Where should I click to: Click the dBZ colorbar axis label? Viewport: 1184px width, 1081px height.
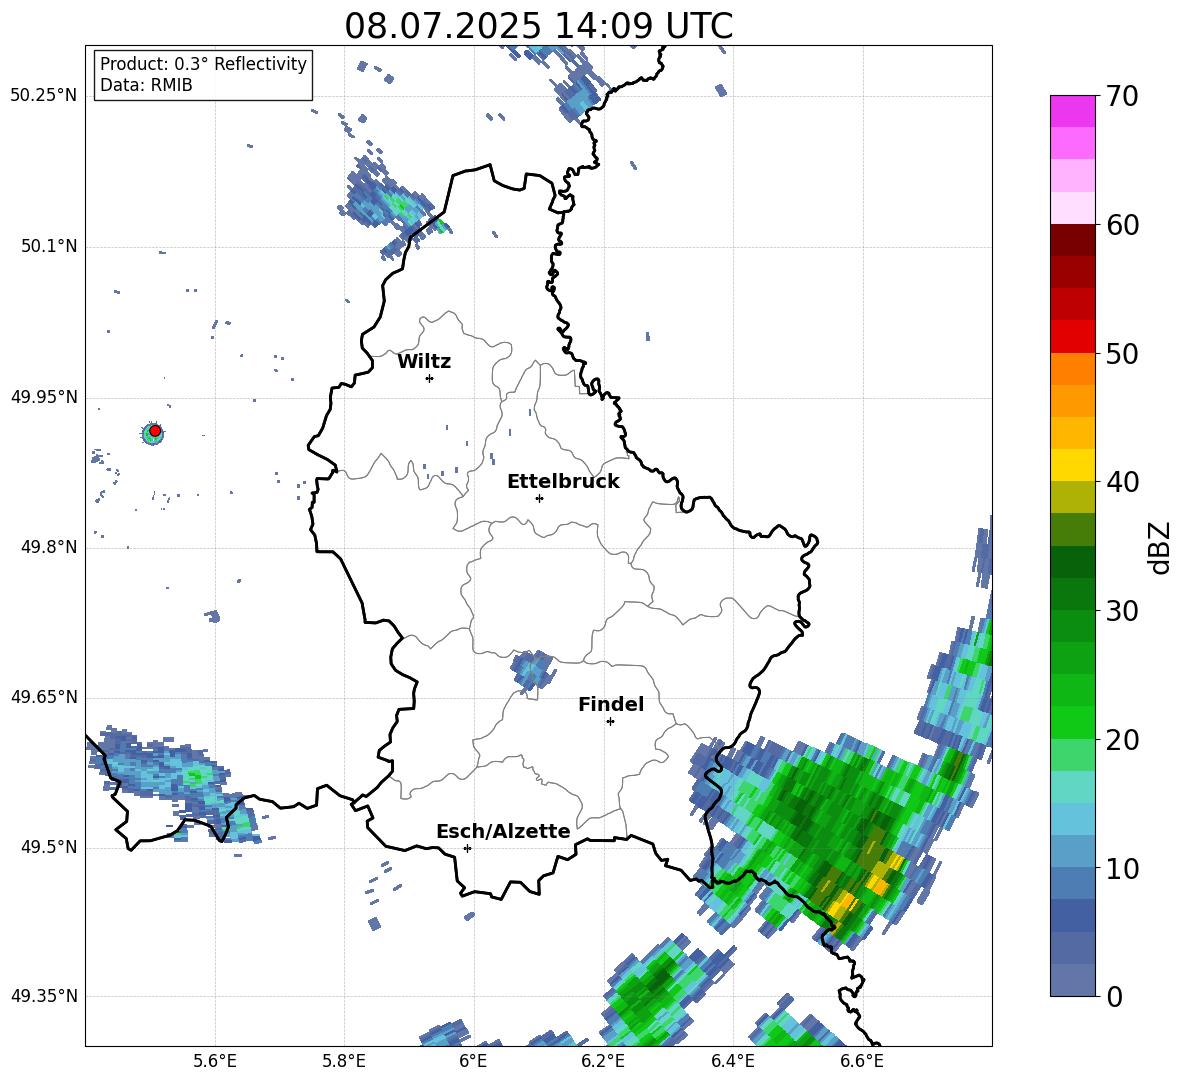pos(1159,547)
